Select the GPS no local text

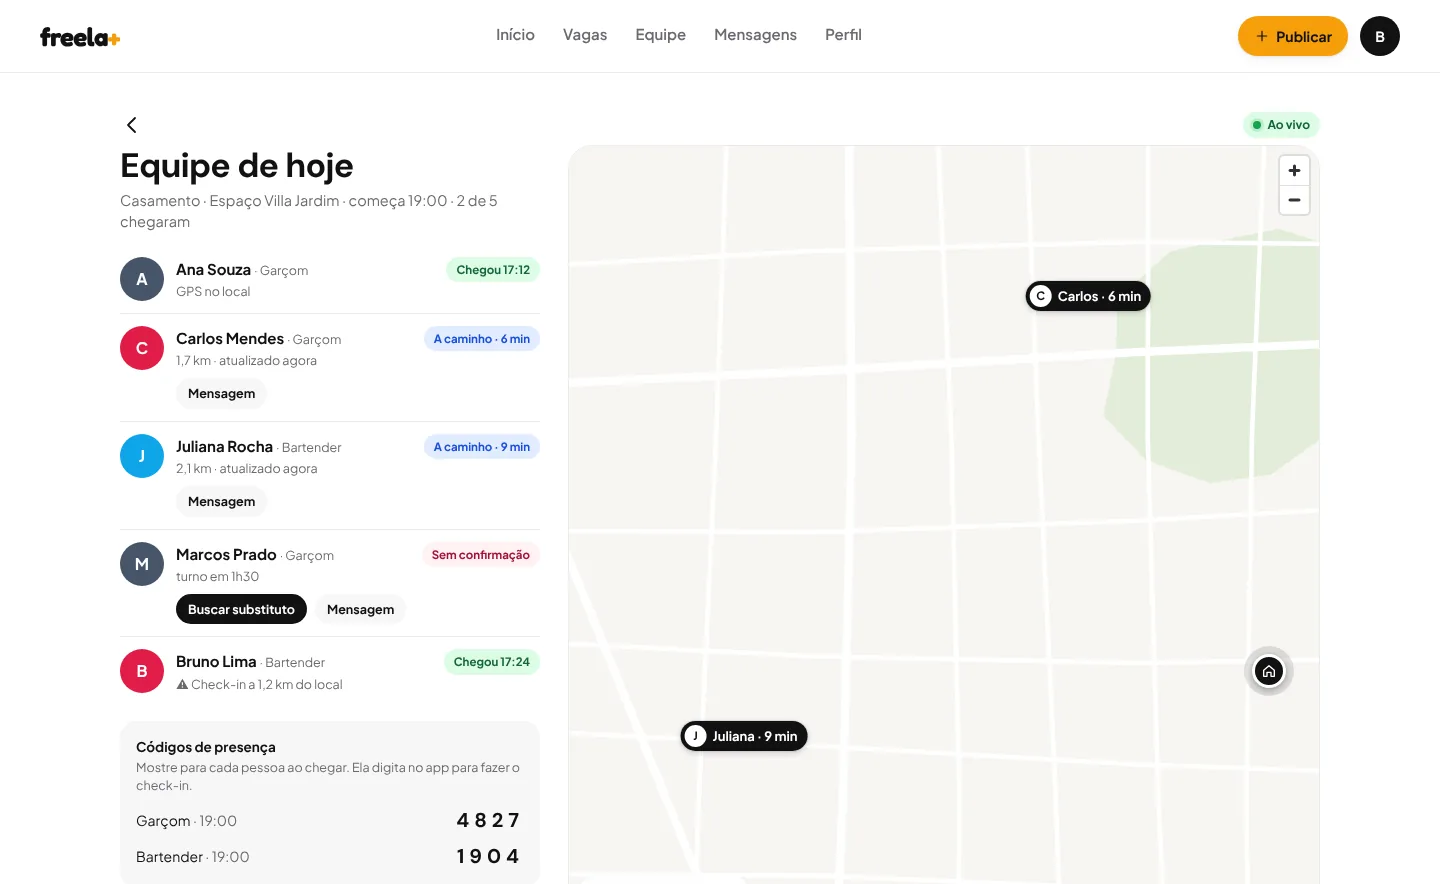coord(213,292)
